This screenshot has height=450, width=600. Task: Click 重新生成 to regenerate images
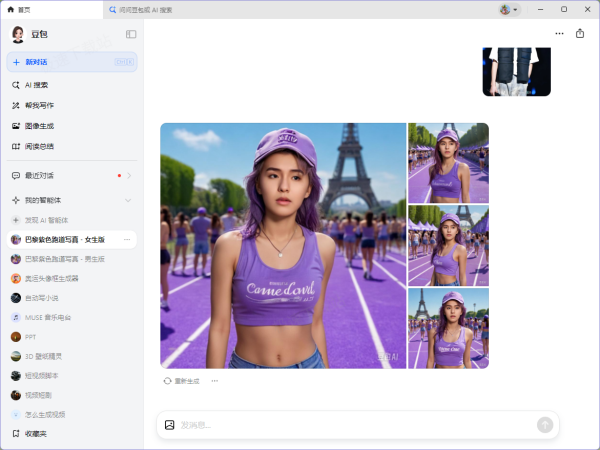(181, 381)
